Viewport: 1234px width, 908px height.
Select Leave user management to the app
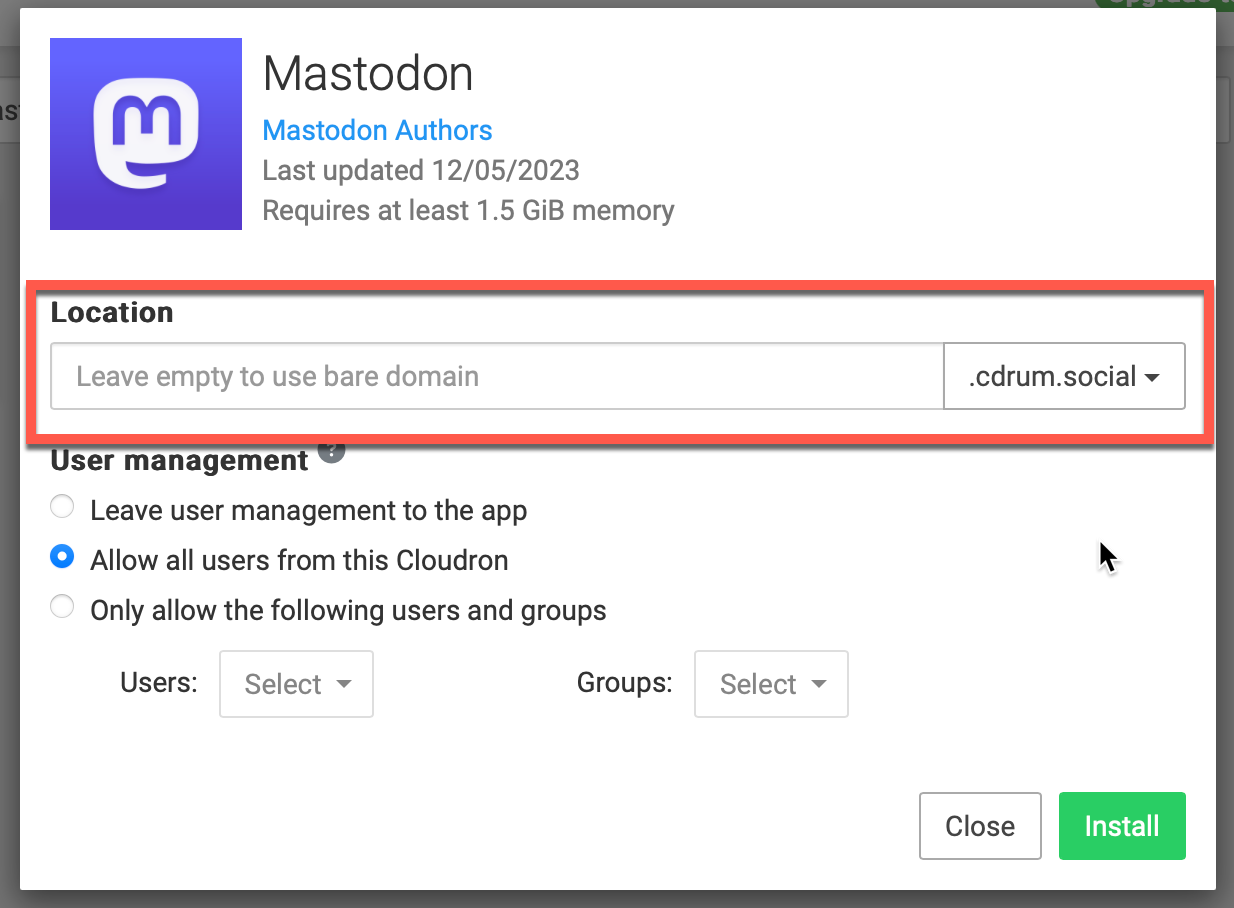63,508
